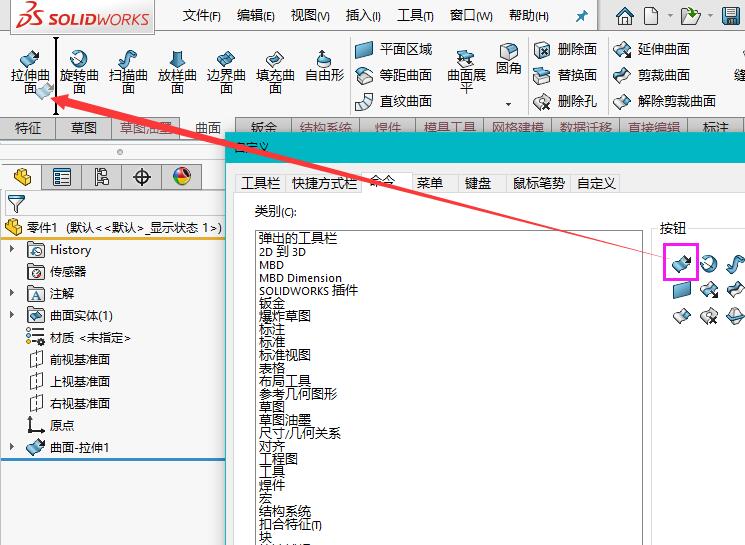Switch to the 鼠标笔势 dialog tab
Image resolution: width=745 pixels, height=545 pixels.
[539, 183]
